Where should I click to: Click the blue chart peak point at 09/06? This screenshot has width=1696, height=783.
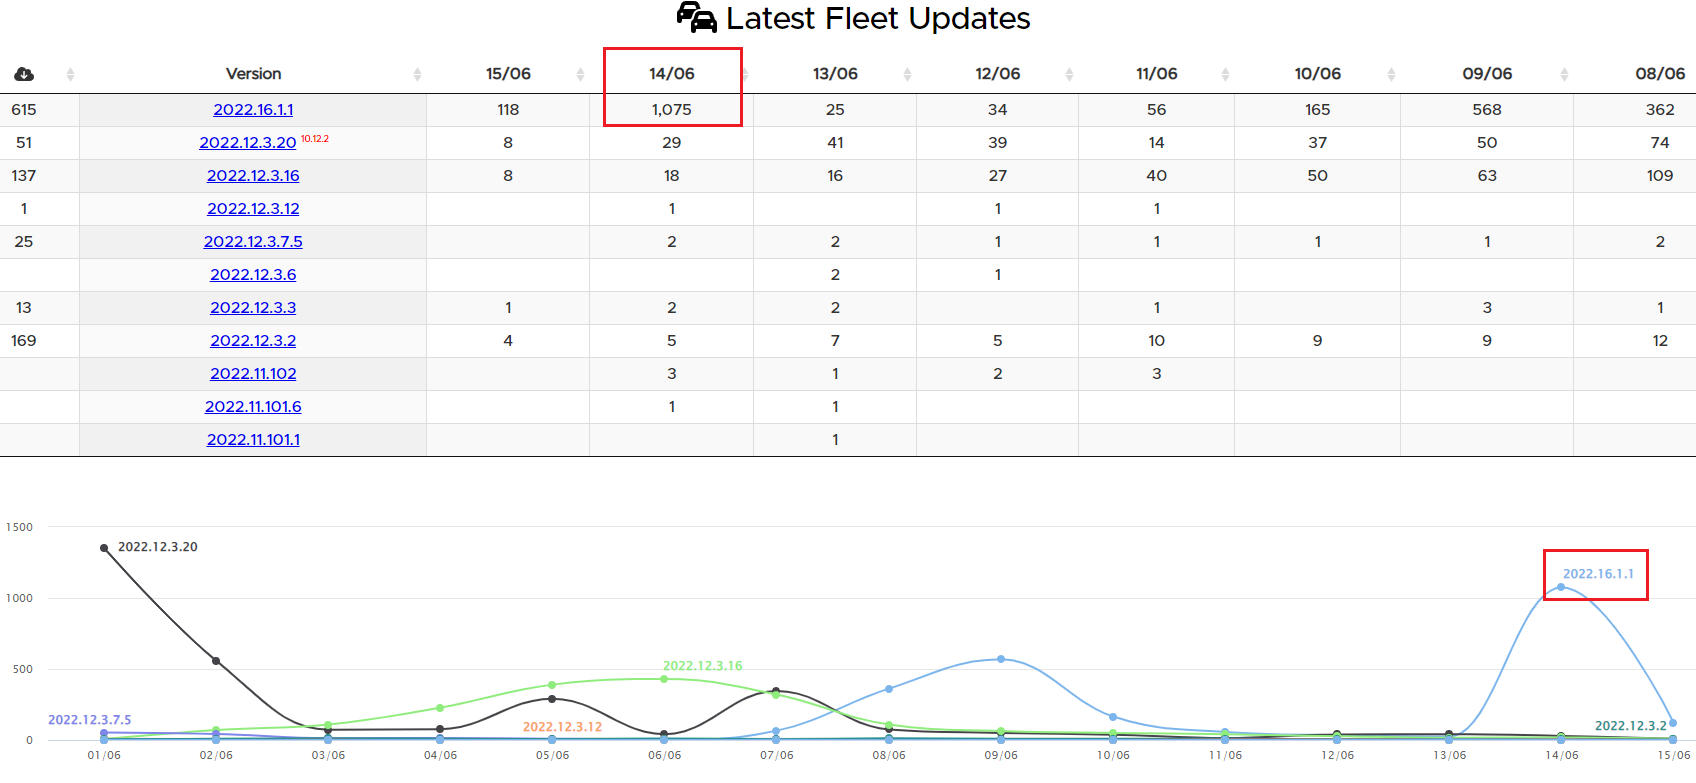[x=1001, y=659]
